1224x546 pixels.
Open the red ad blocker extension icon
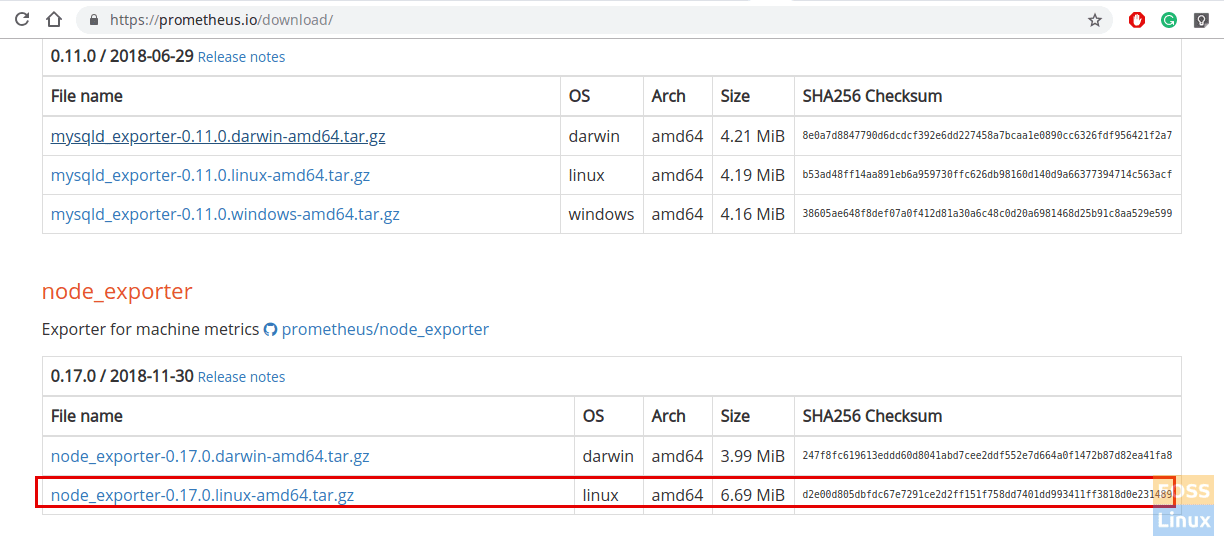click(1137, 19)
